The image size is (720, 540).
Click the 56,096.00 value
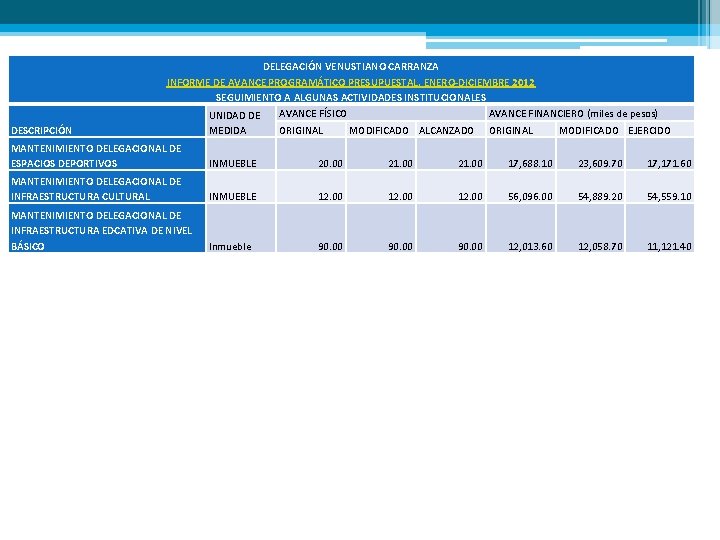[530, 197]
